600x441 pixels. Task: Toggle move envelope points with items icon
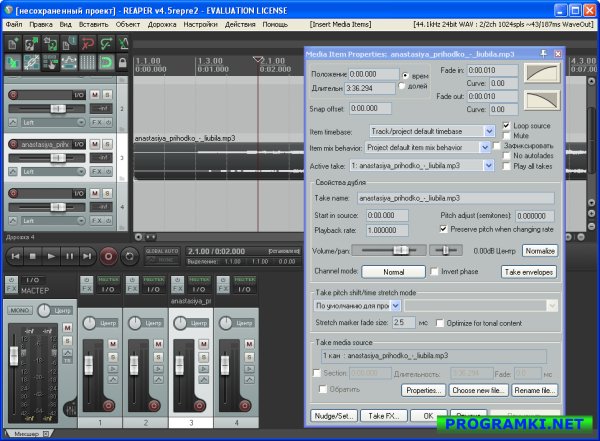[x=68, y=62]
